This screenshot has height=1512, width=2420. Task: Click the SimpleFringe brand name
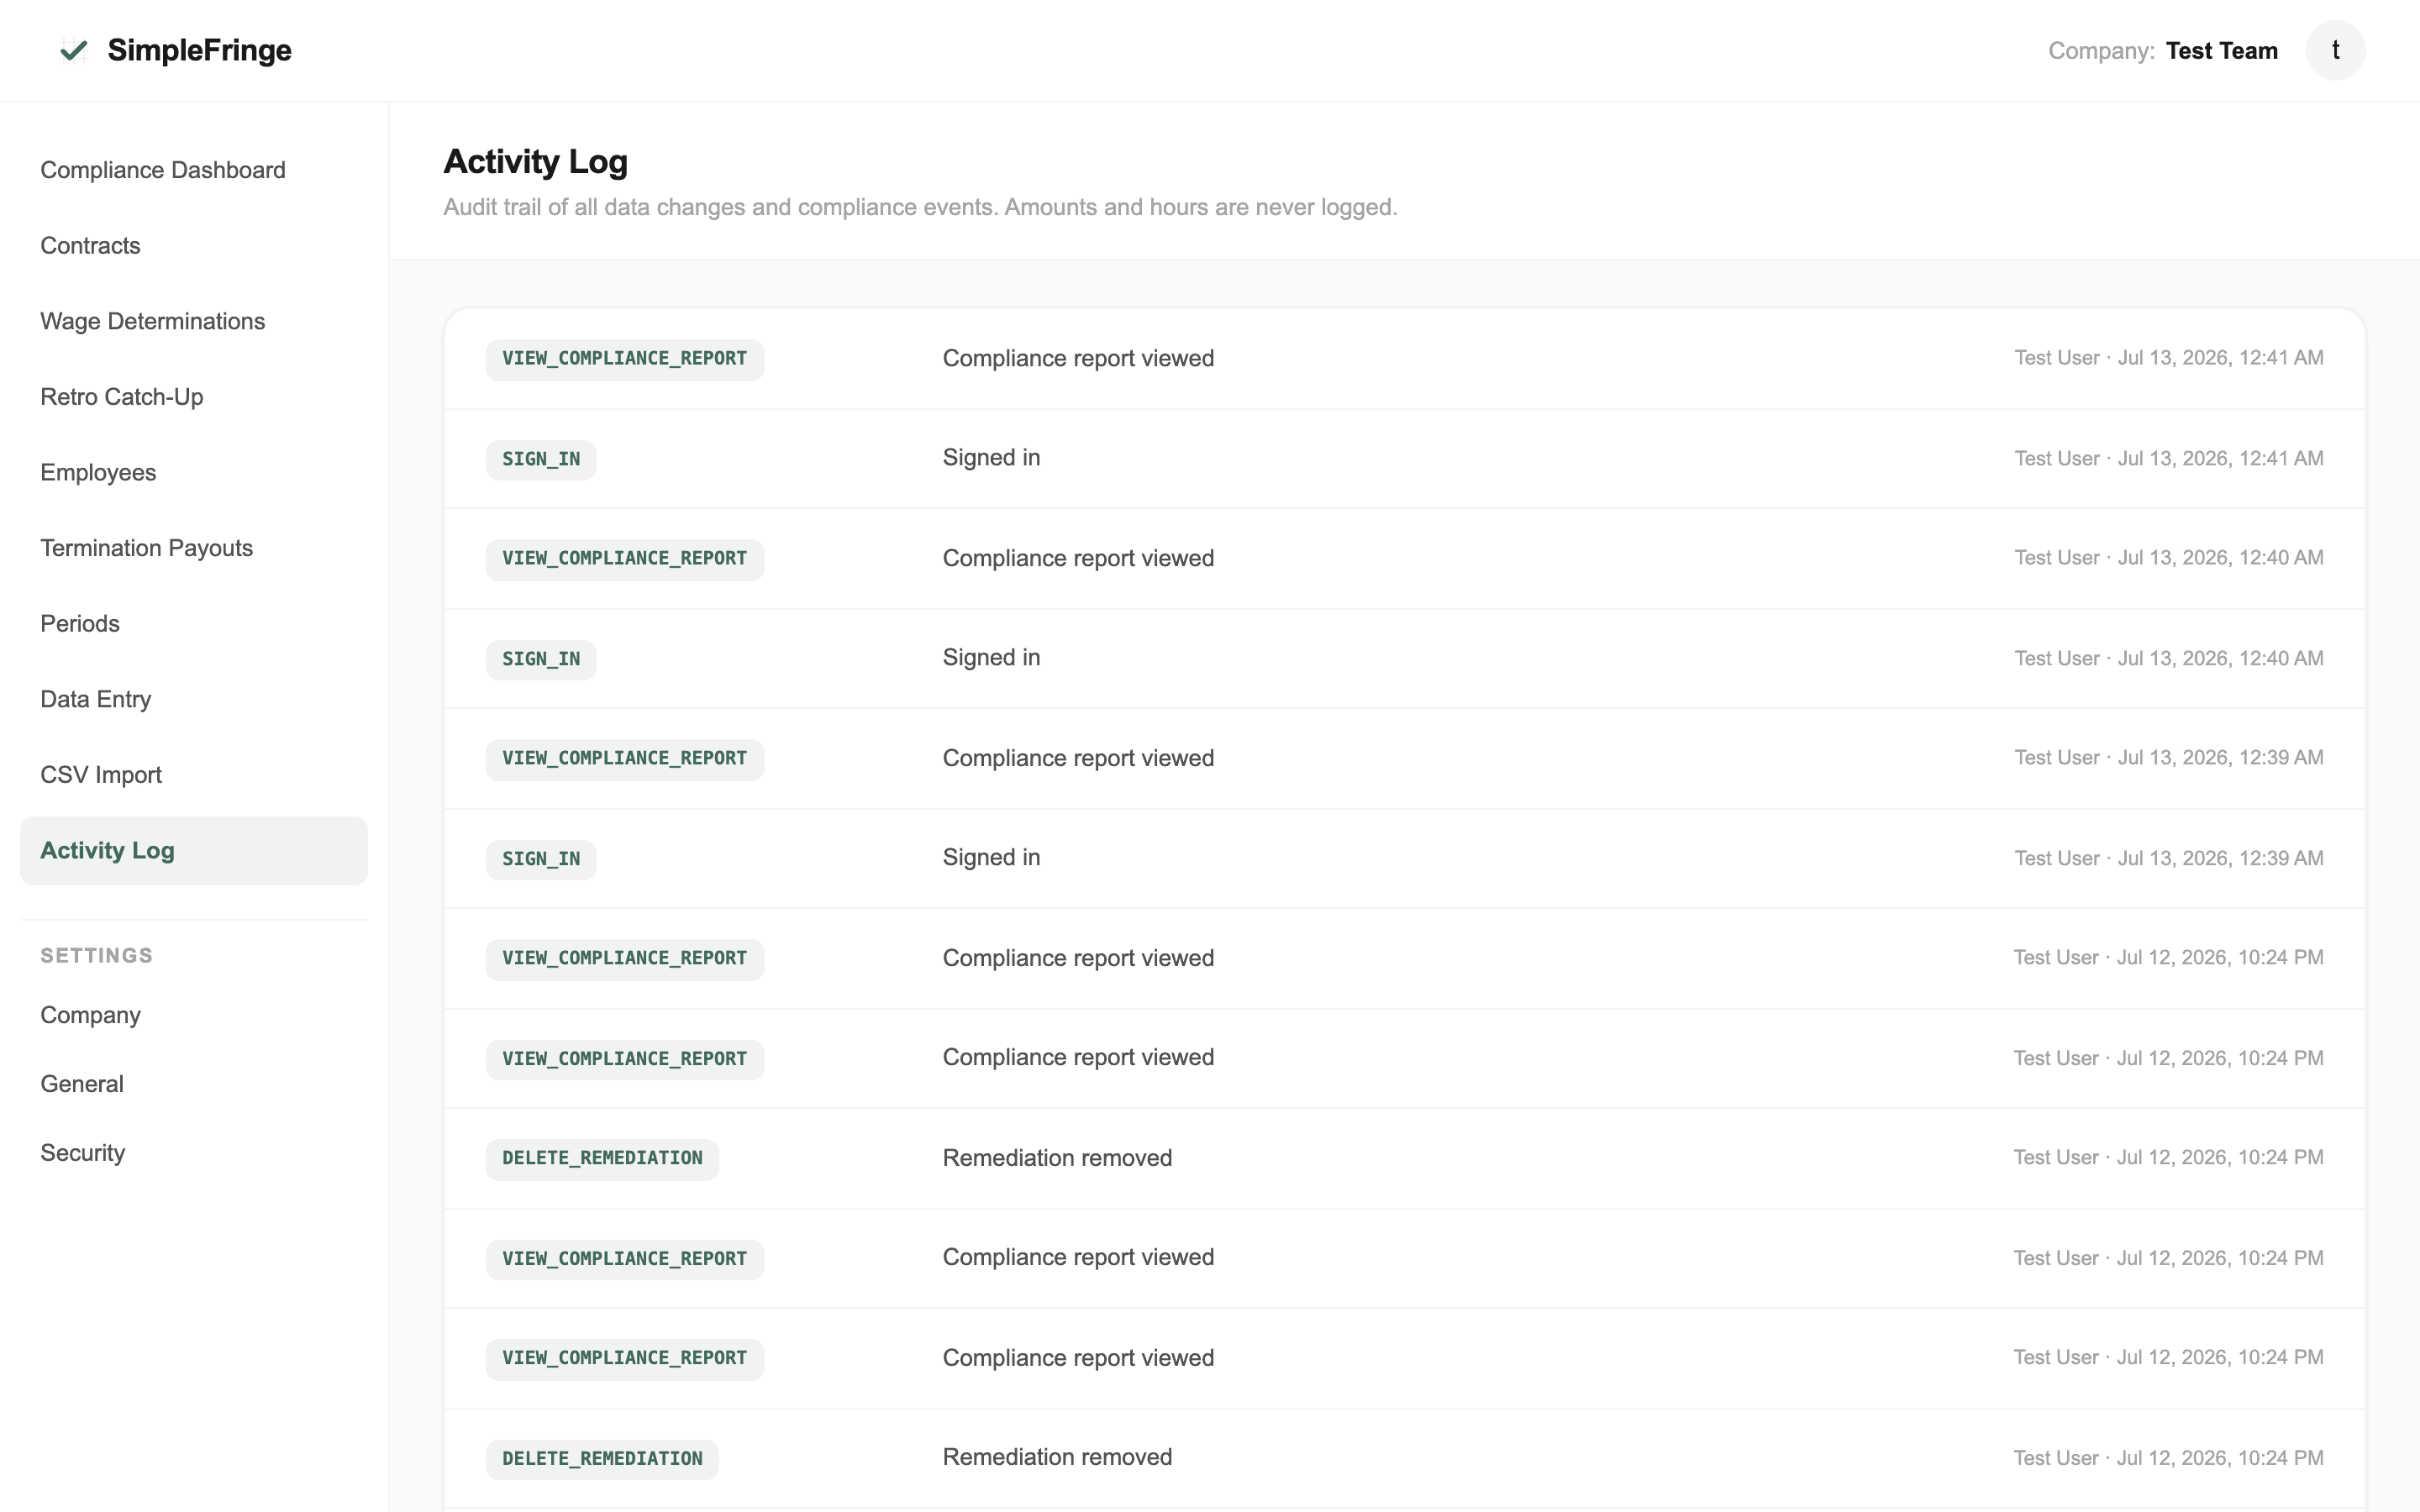[199, 50]
